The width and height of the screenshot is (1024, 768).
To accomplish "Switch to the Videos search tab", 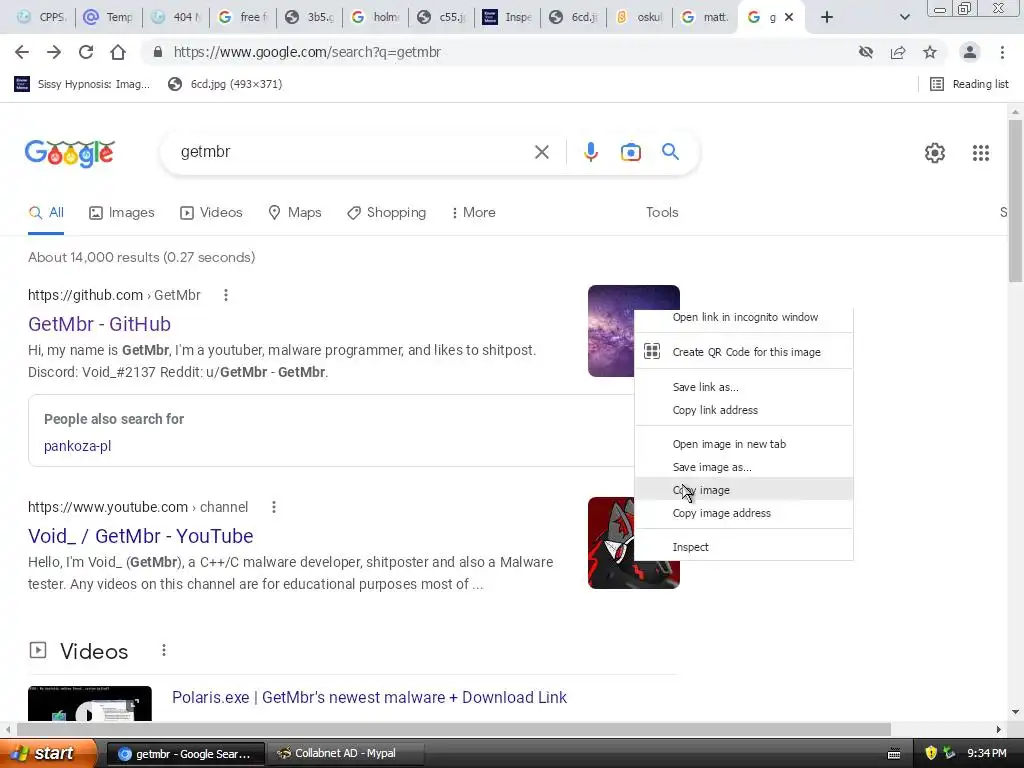I will click(x=211, y=212).
